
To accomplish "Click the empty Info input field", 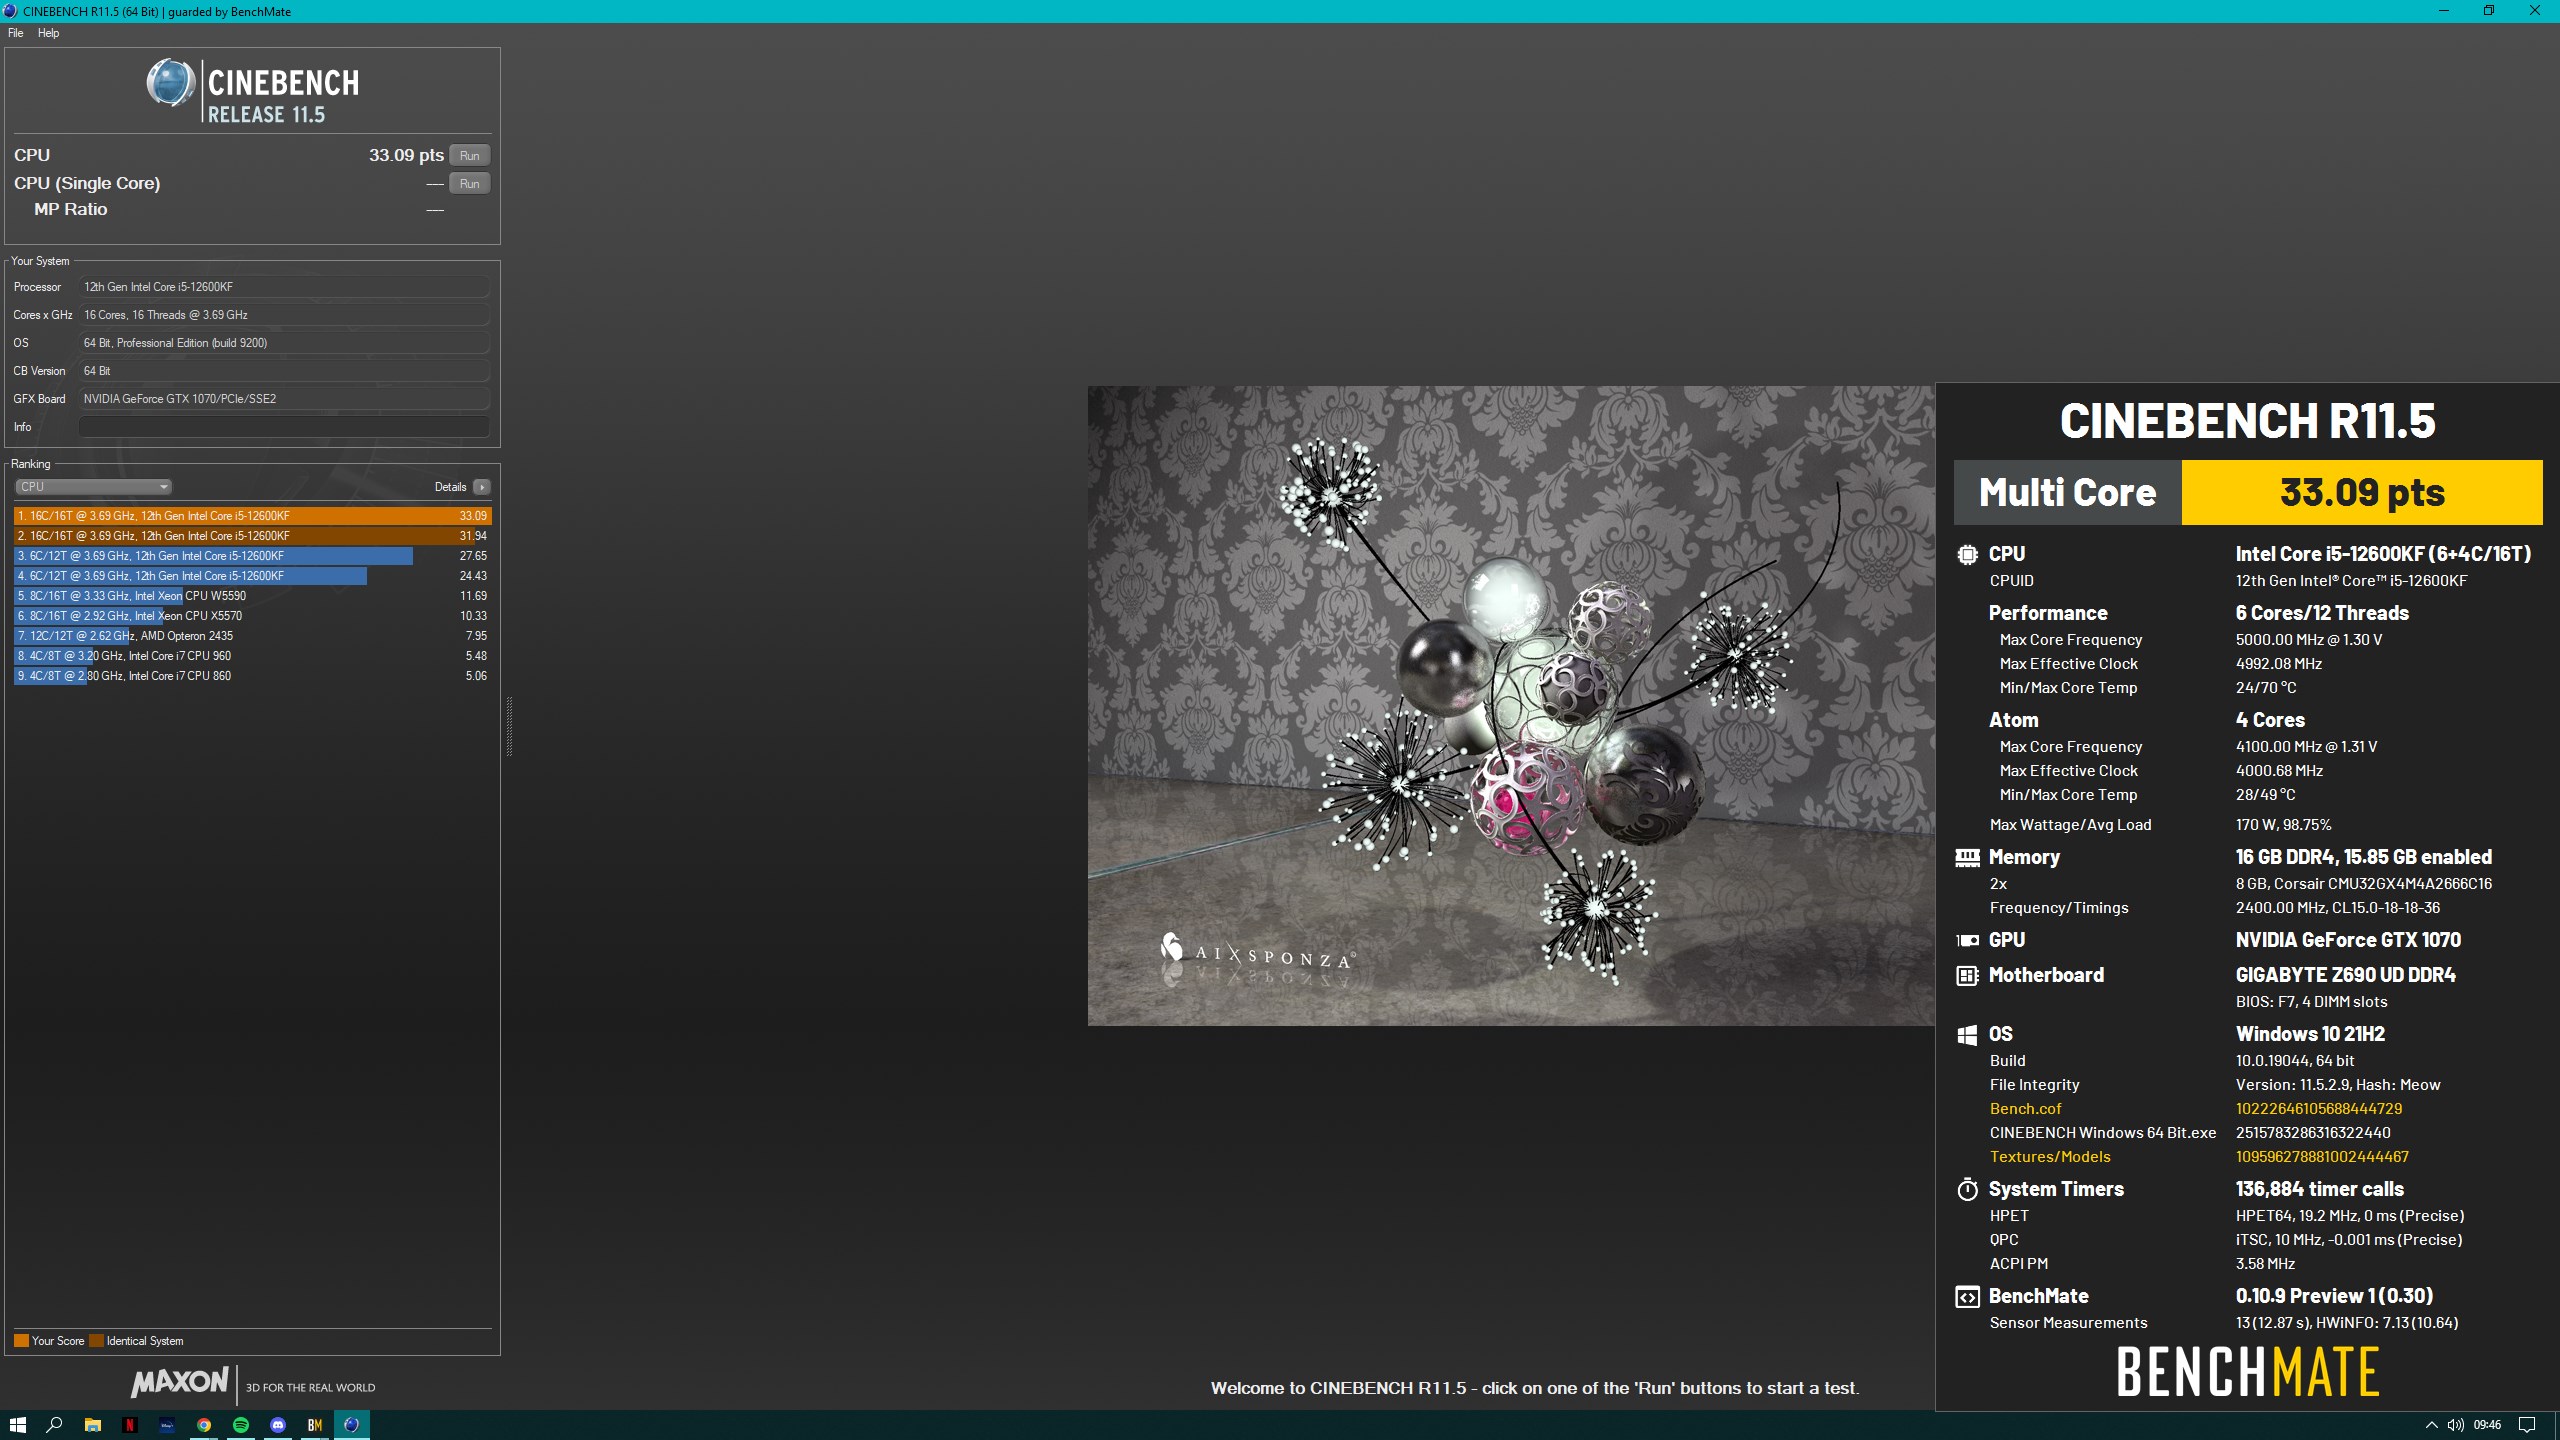I will tap(284, 427).
